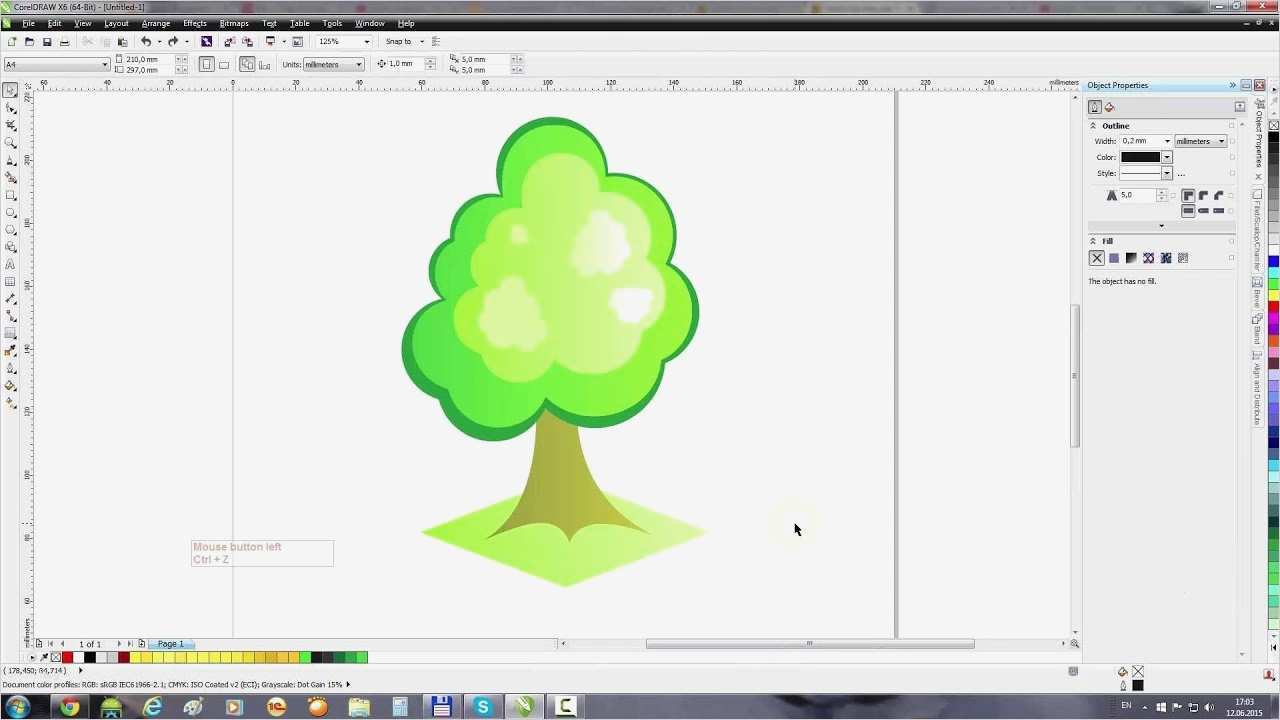Open the Window menu

tap(369, 23)
